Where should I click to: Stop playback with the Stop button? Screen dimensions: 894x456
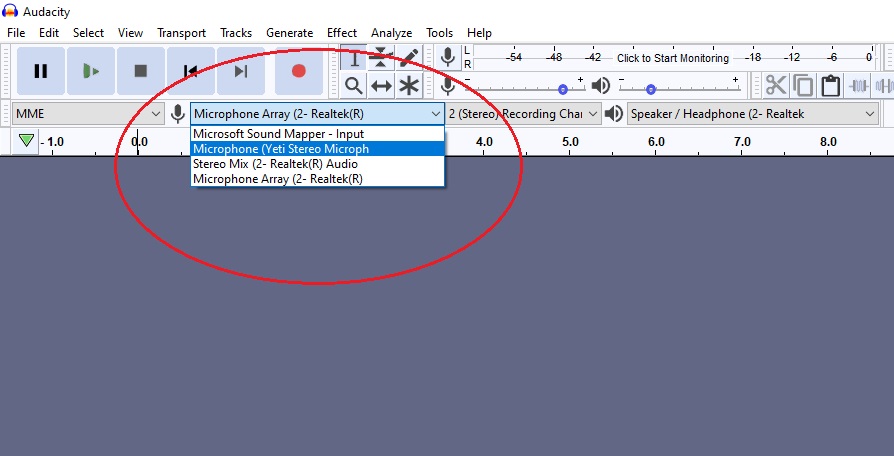[141, 71]
